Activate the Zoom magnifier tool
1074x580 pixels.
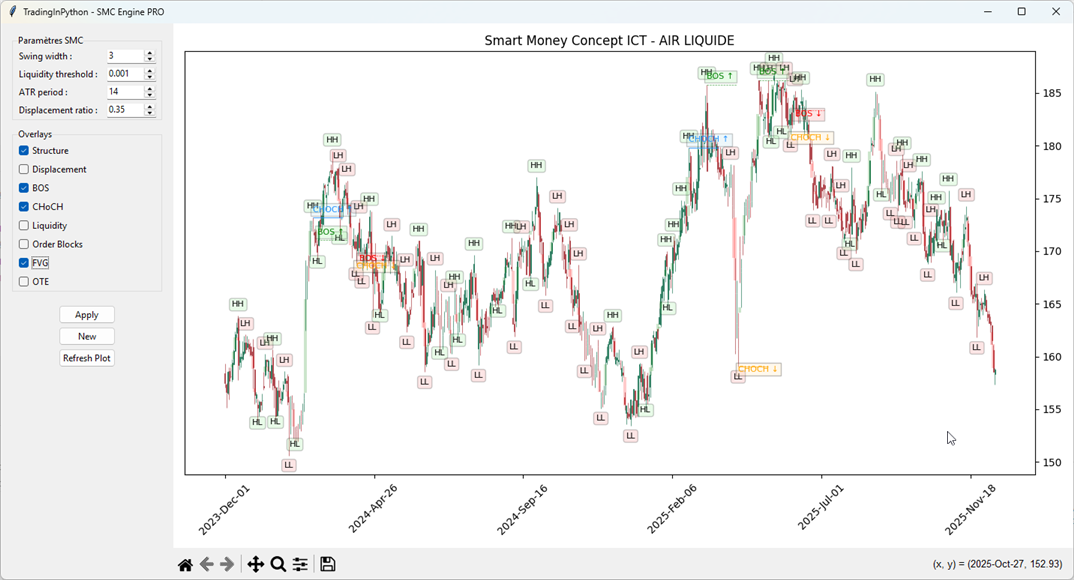point(278,565)
